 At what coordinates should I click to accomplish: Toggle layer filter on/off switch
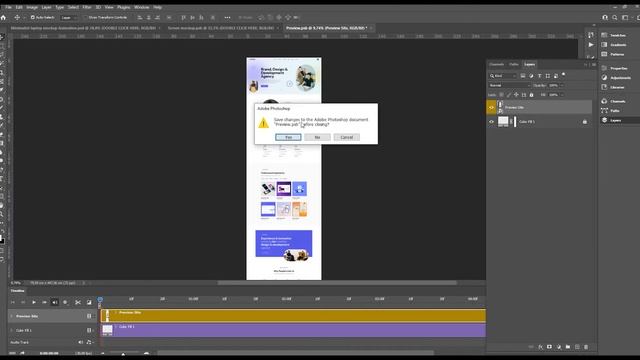pos(564,75)
